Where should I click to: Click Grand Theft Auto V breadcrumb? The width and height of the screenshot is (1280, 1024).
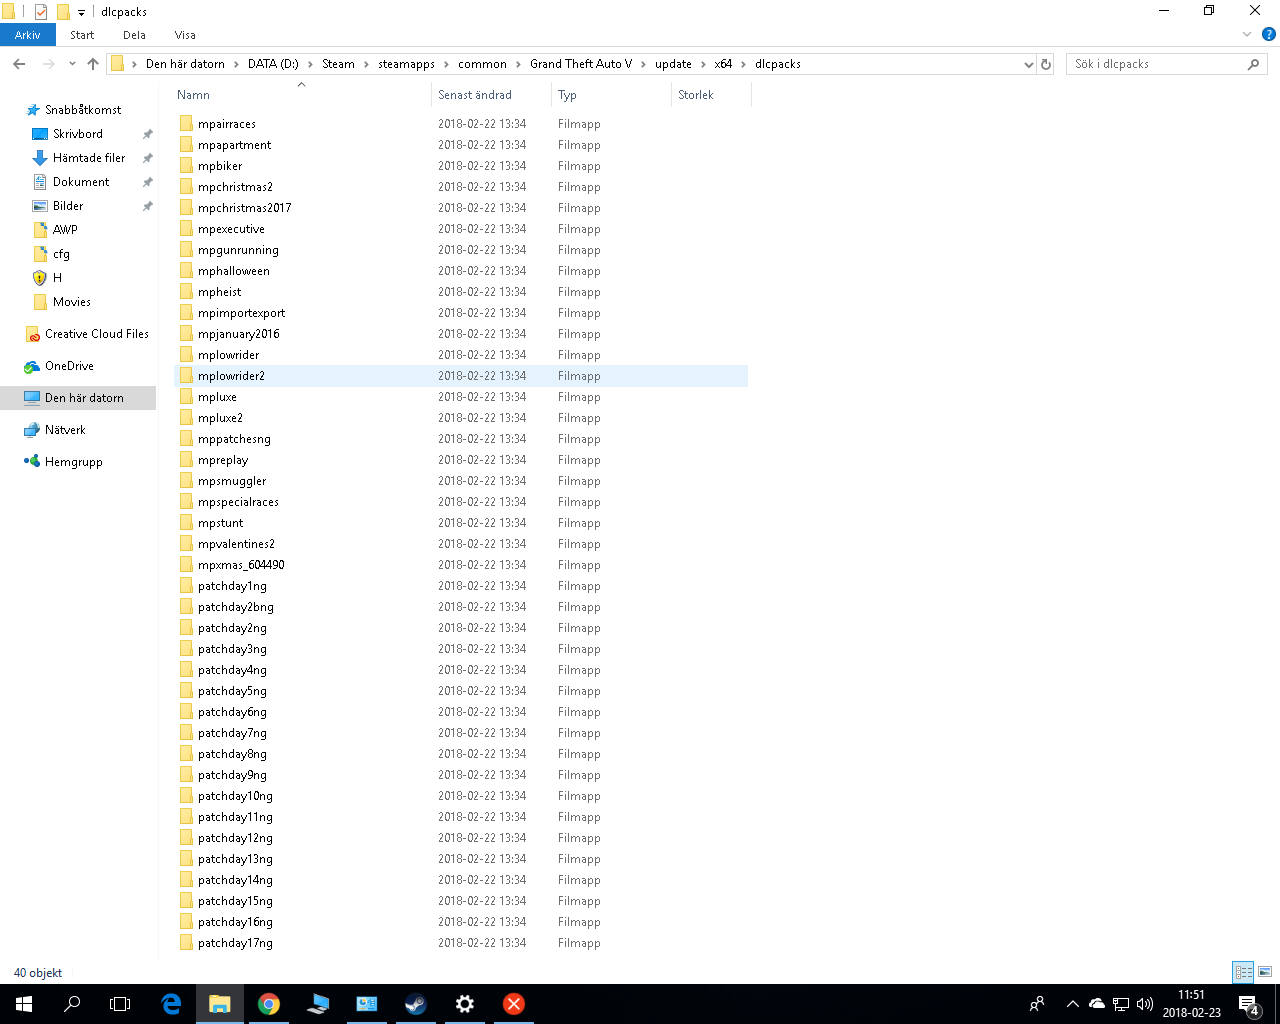(581, 64)
